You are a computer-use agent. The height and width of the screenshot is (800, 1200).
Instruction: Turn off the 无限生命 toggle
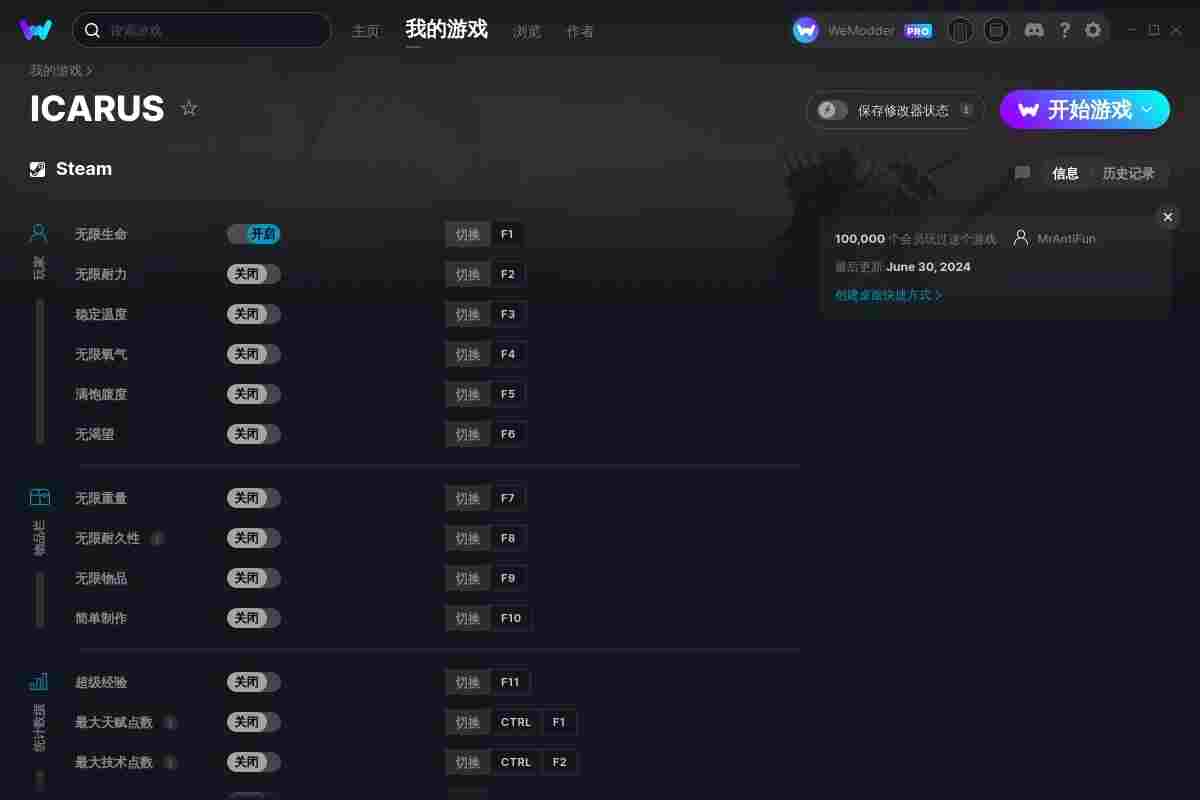click(x=254, y=234)
